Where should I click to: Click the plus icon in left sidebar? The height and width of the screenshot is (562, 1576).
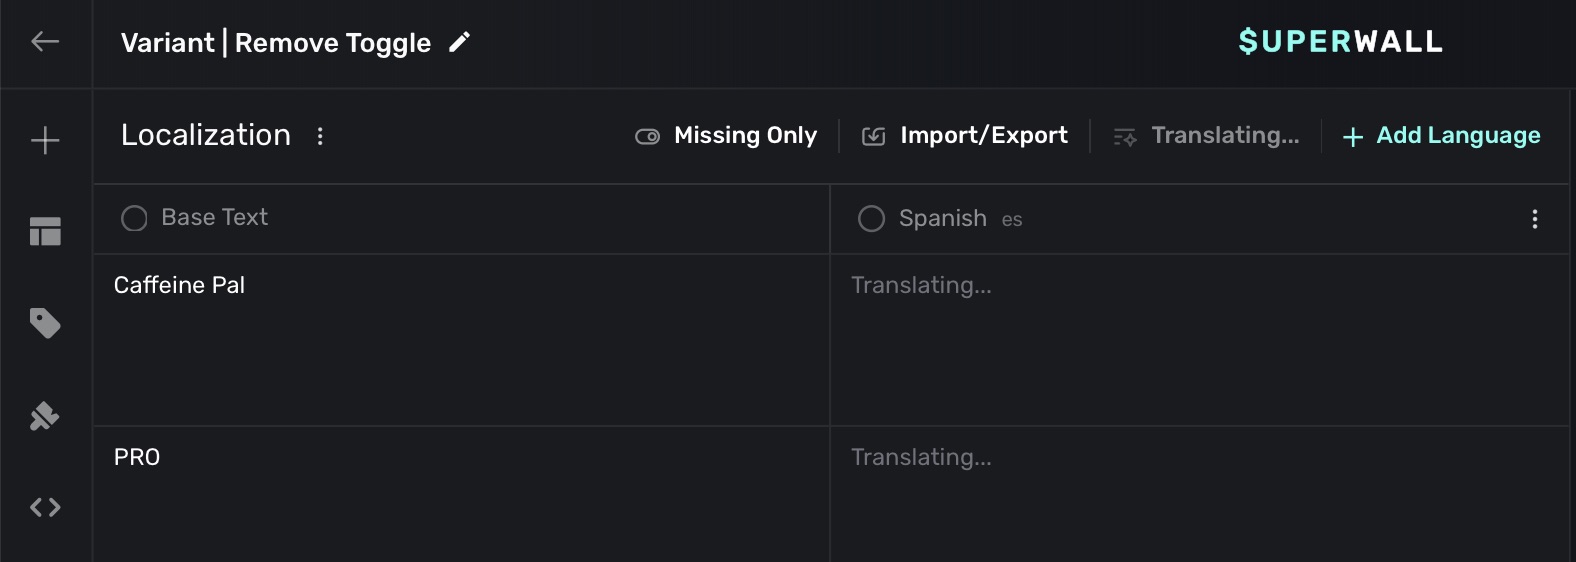(x=45, y=141)
